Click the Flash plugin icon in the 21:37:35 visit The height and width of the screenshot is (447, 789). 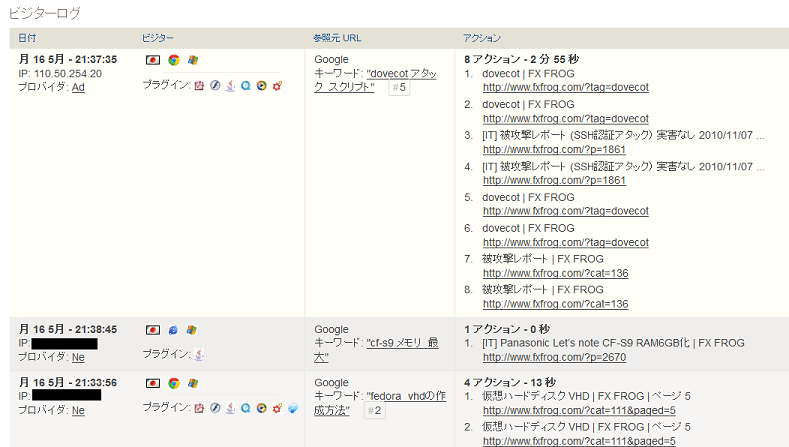[214, 86]
